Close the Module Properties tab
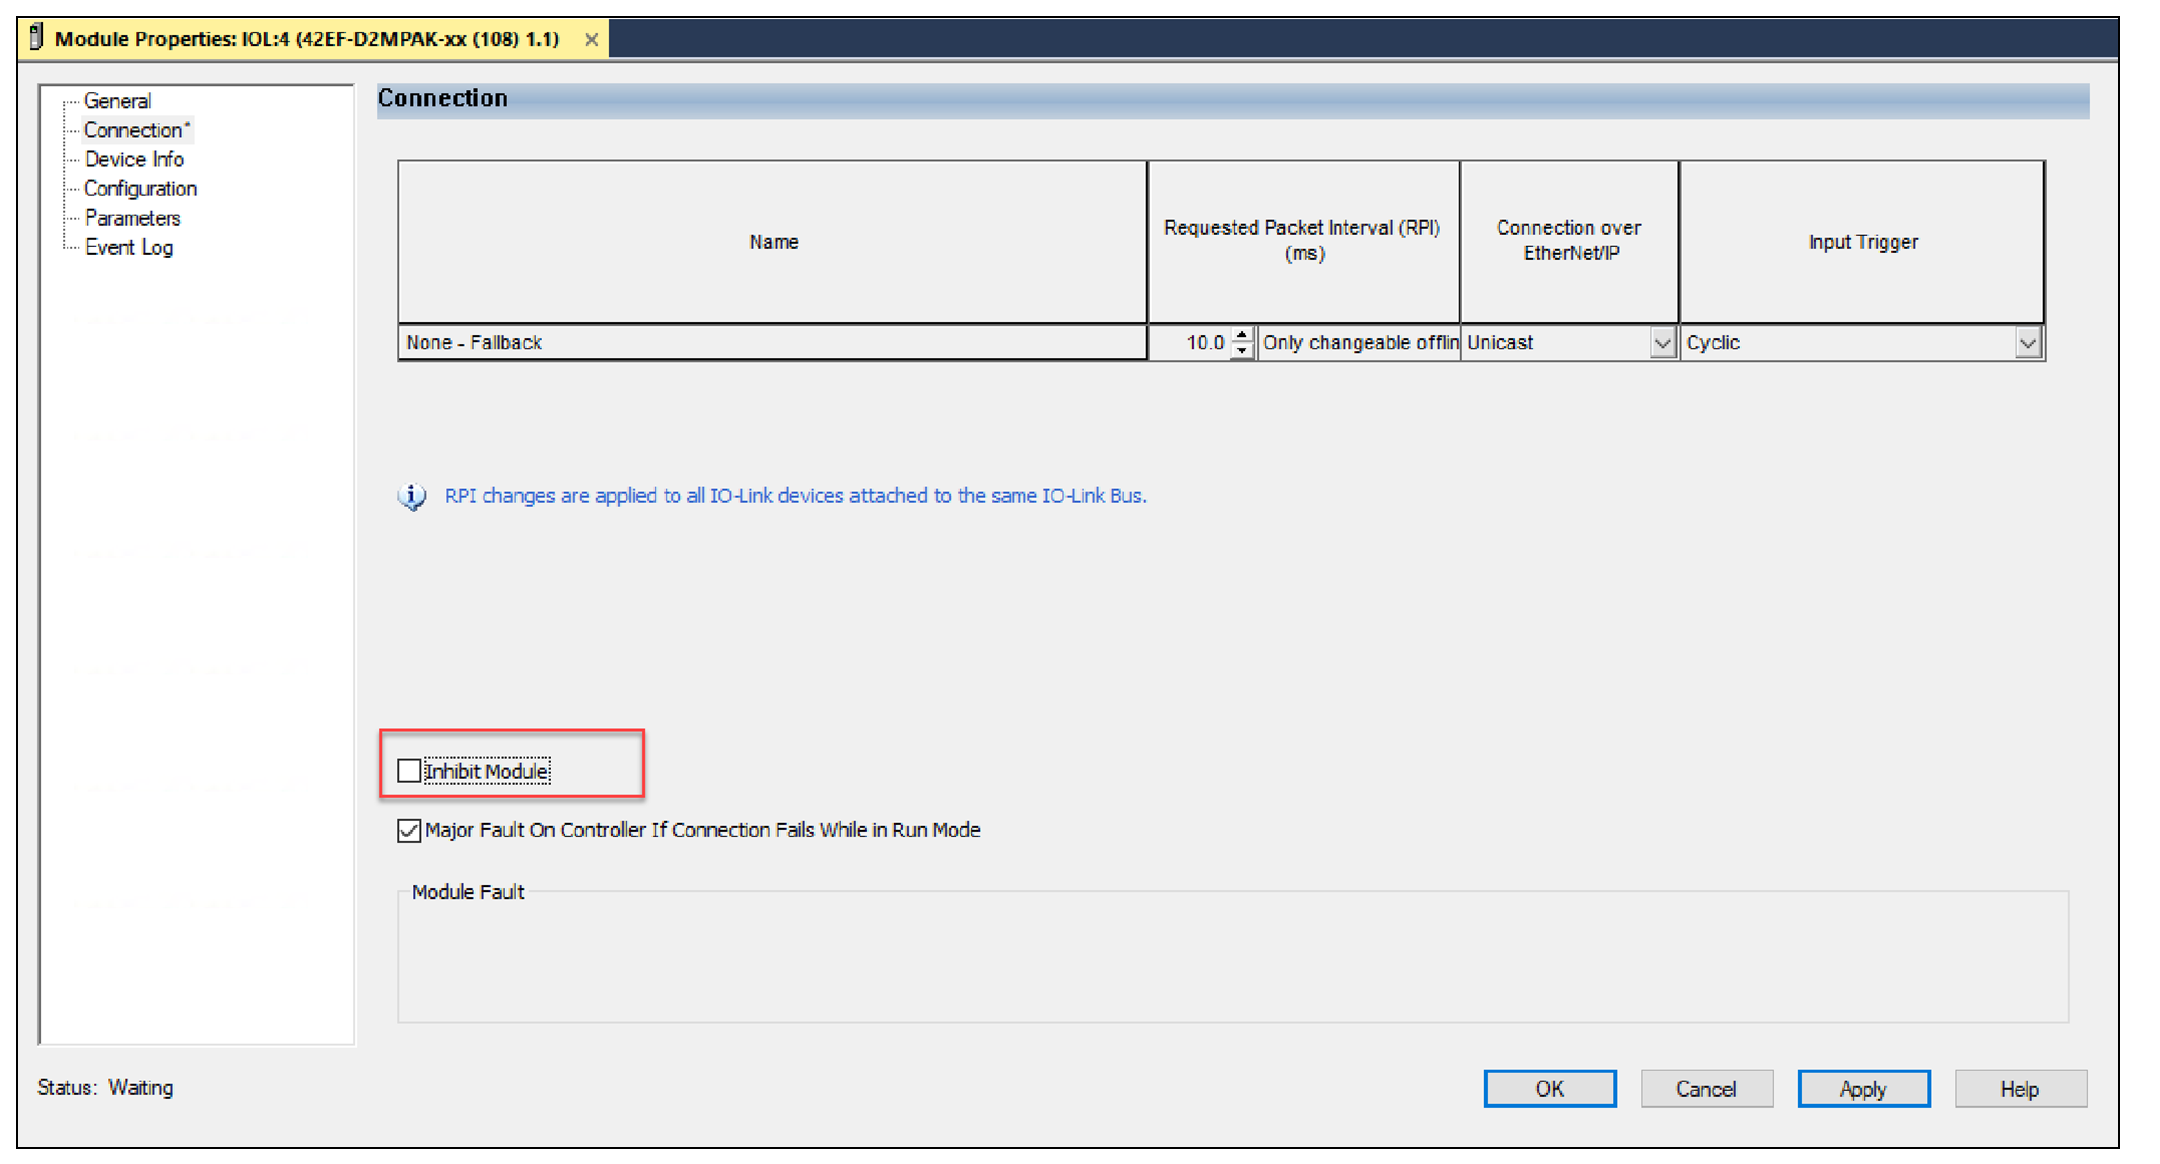The width and height of the screenshot is (2160, 1164). 592,40
